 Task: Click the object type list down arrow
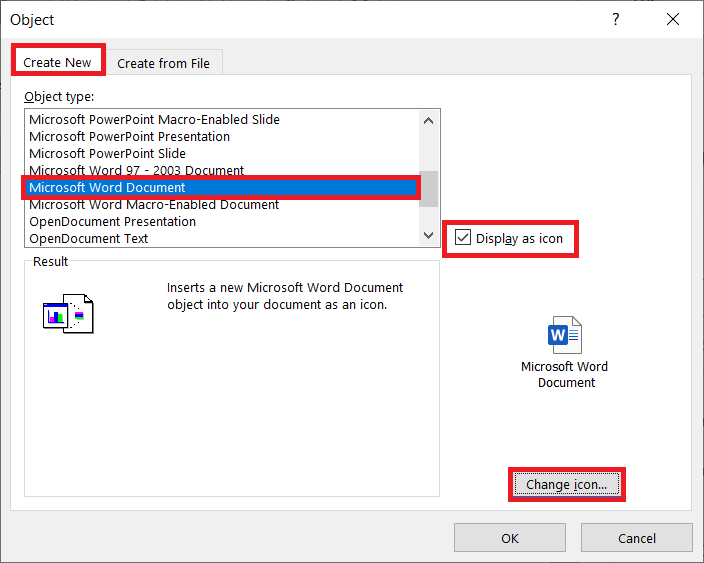[428, 235]
